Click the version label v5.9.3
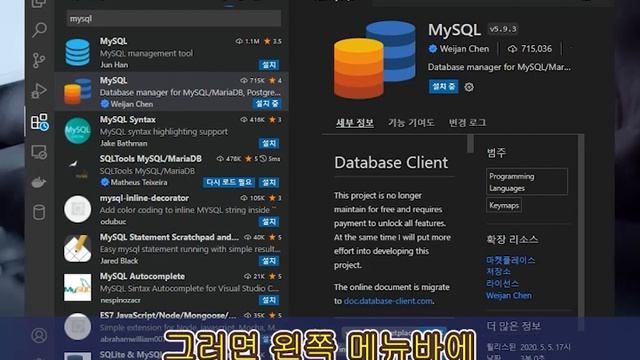 click(503, 29)
